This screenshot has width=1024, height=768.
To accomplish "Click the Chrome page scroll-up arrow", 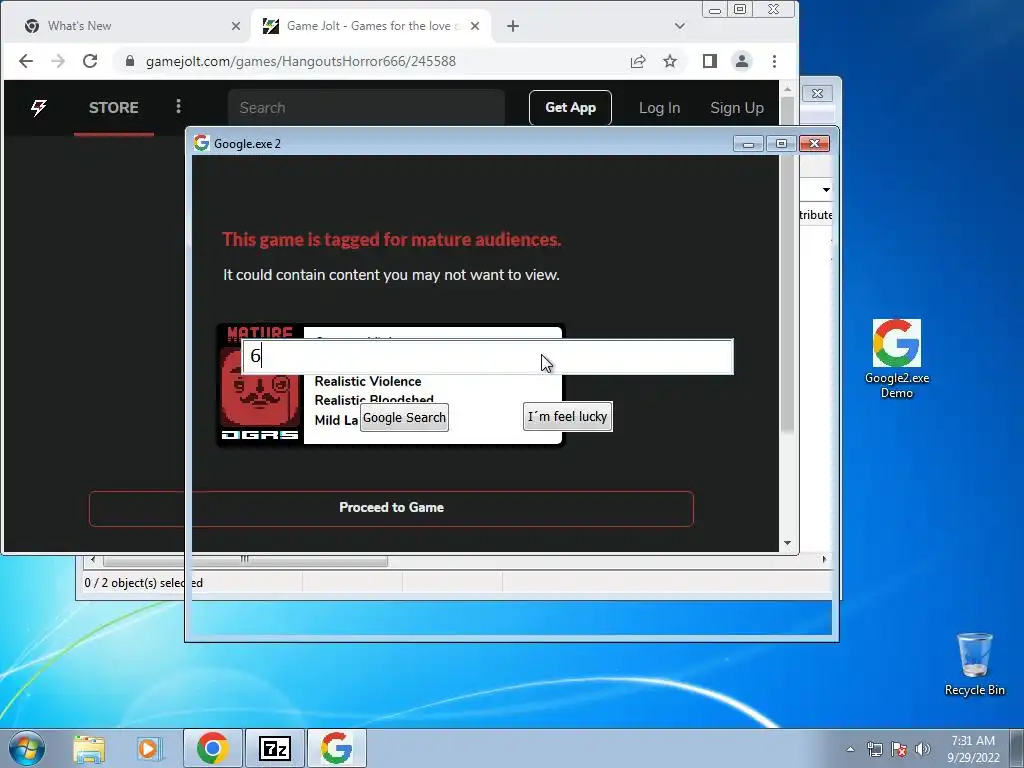I will coord(788,88).
